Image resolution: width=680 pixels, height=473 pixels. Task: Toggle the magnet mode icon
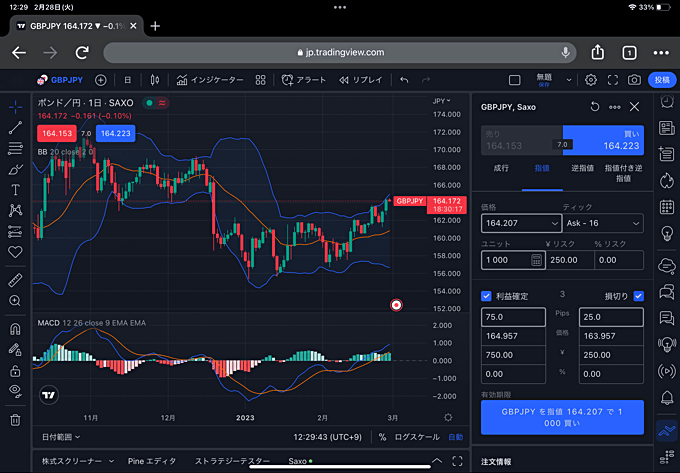[15, 329]
